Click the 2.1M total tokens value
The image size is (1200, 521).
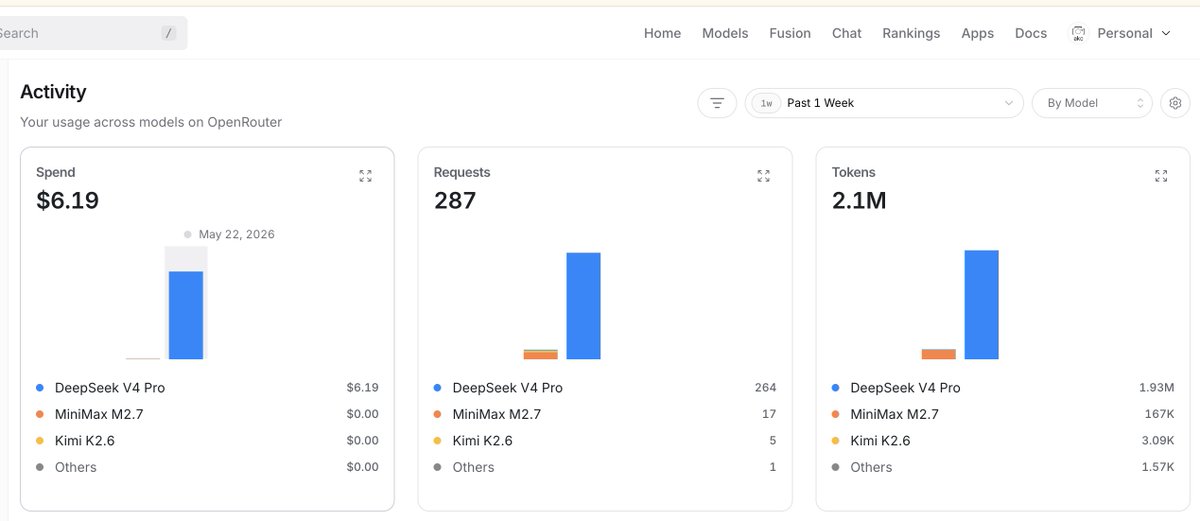(x=859, y=201)
